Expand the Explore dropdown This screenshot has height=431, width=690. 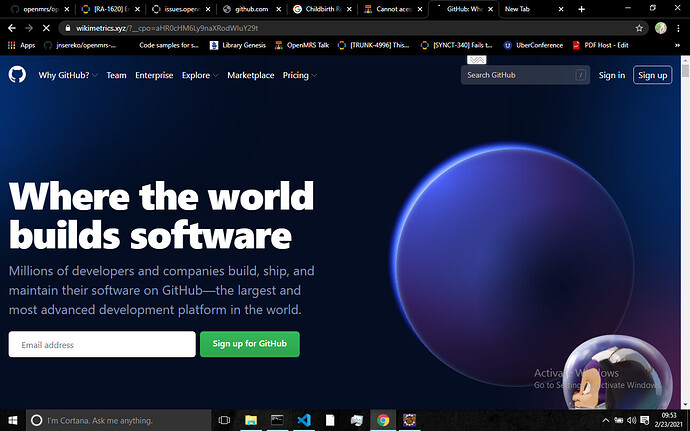pos(199,75)
